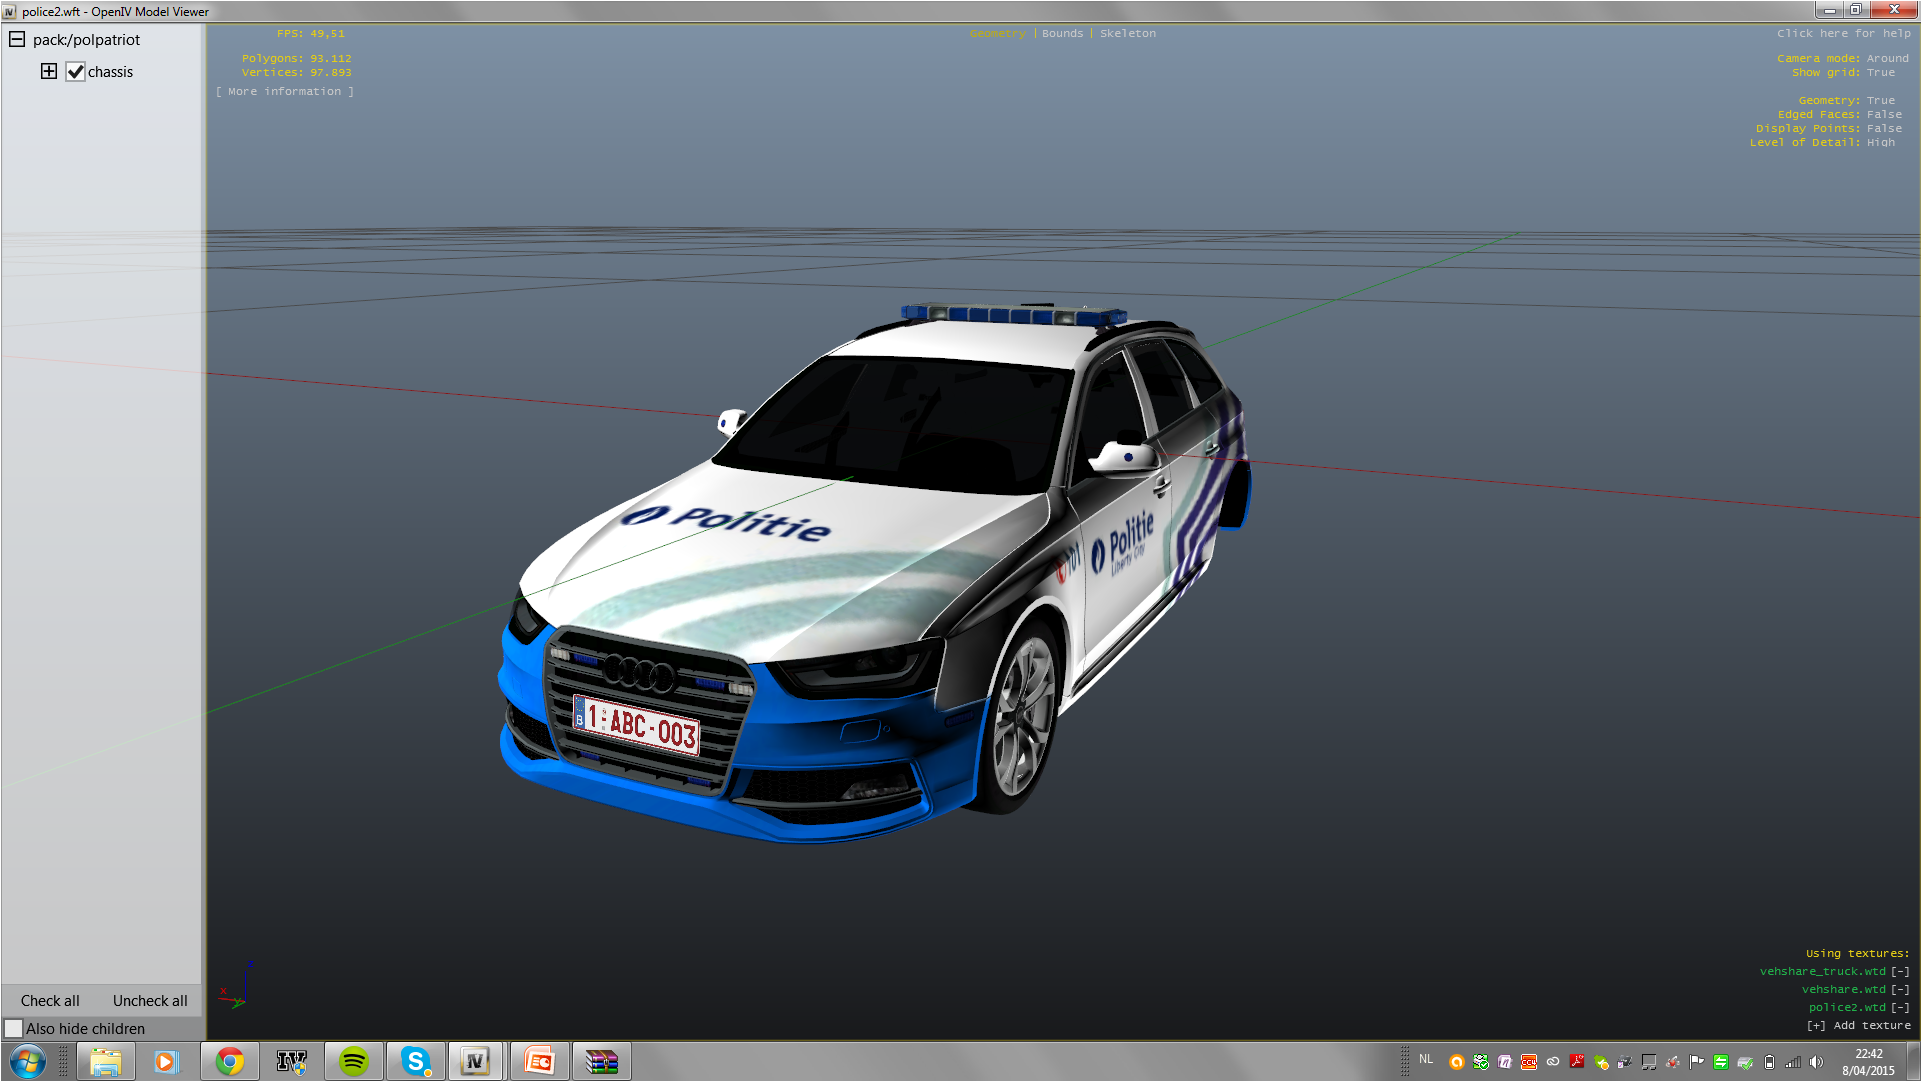The image size is (1922, 1082).
Task: Open PowerPoint from the taskbar
Action: click(539, 1061)
